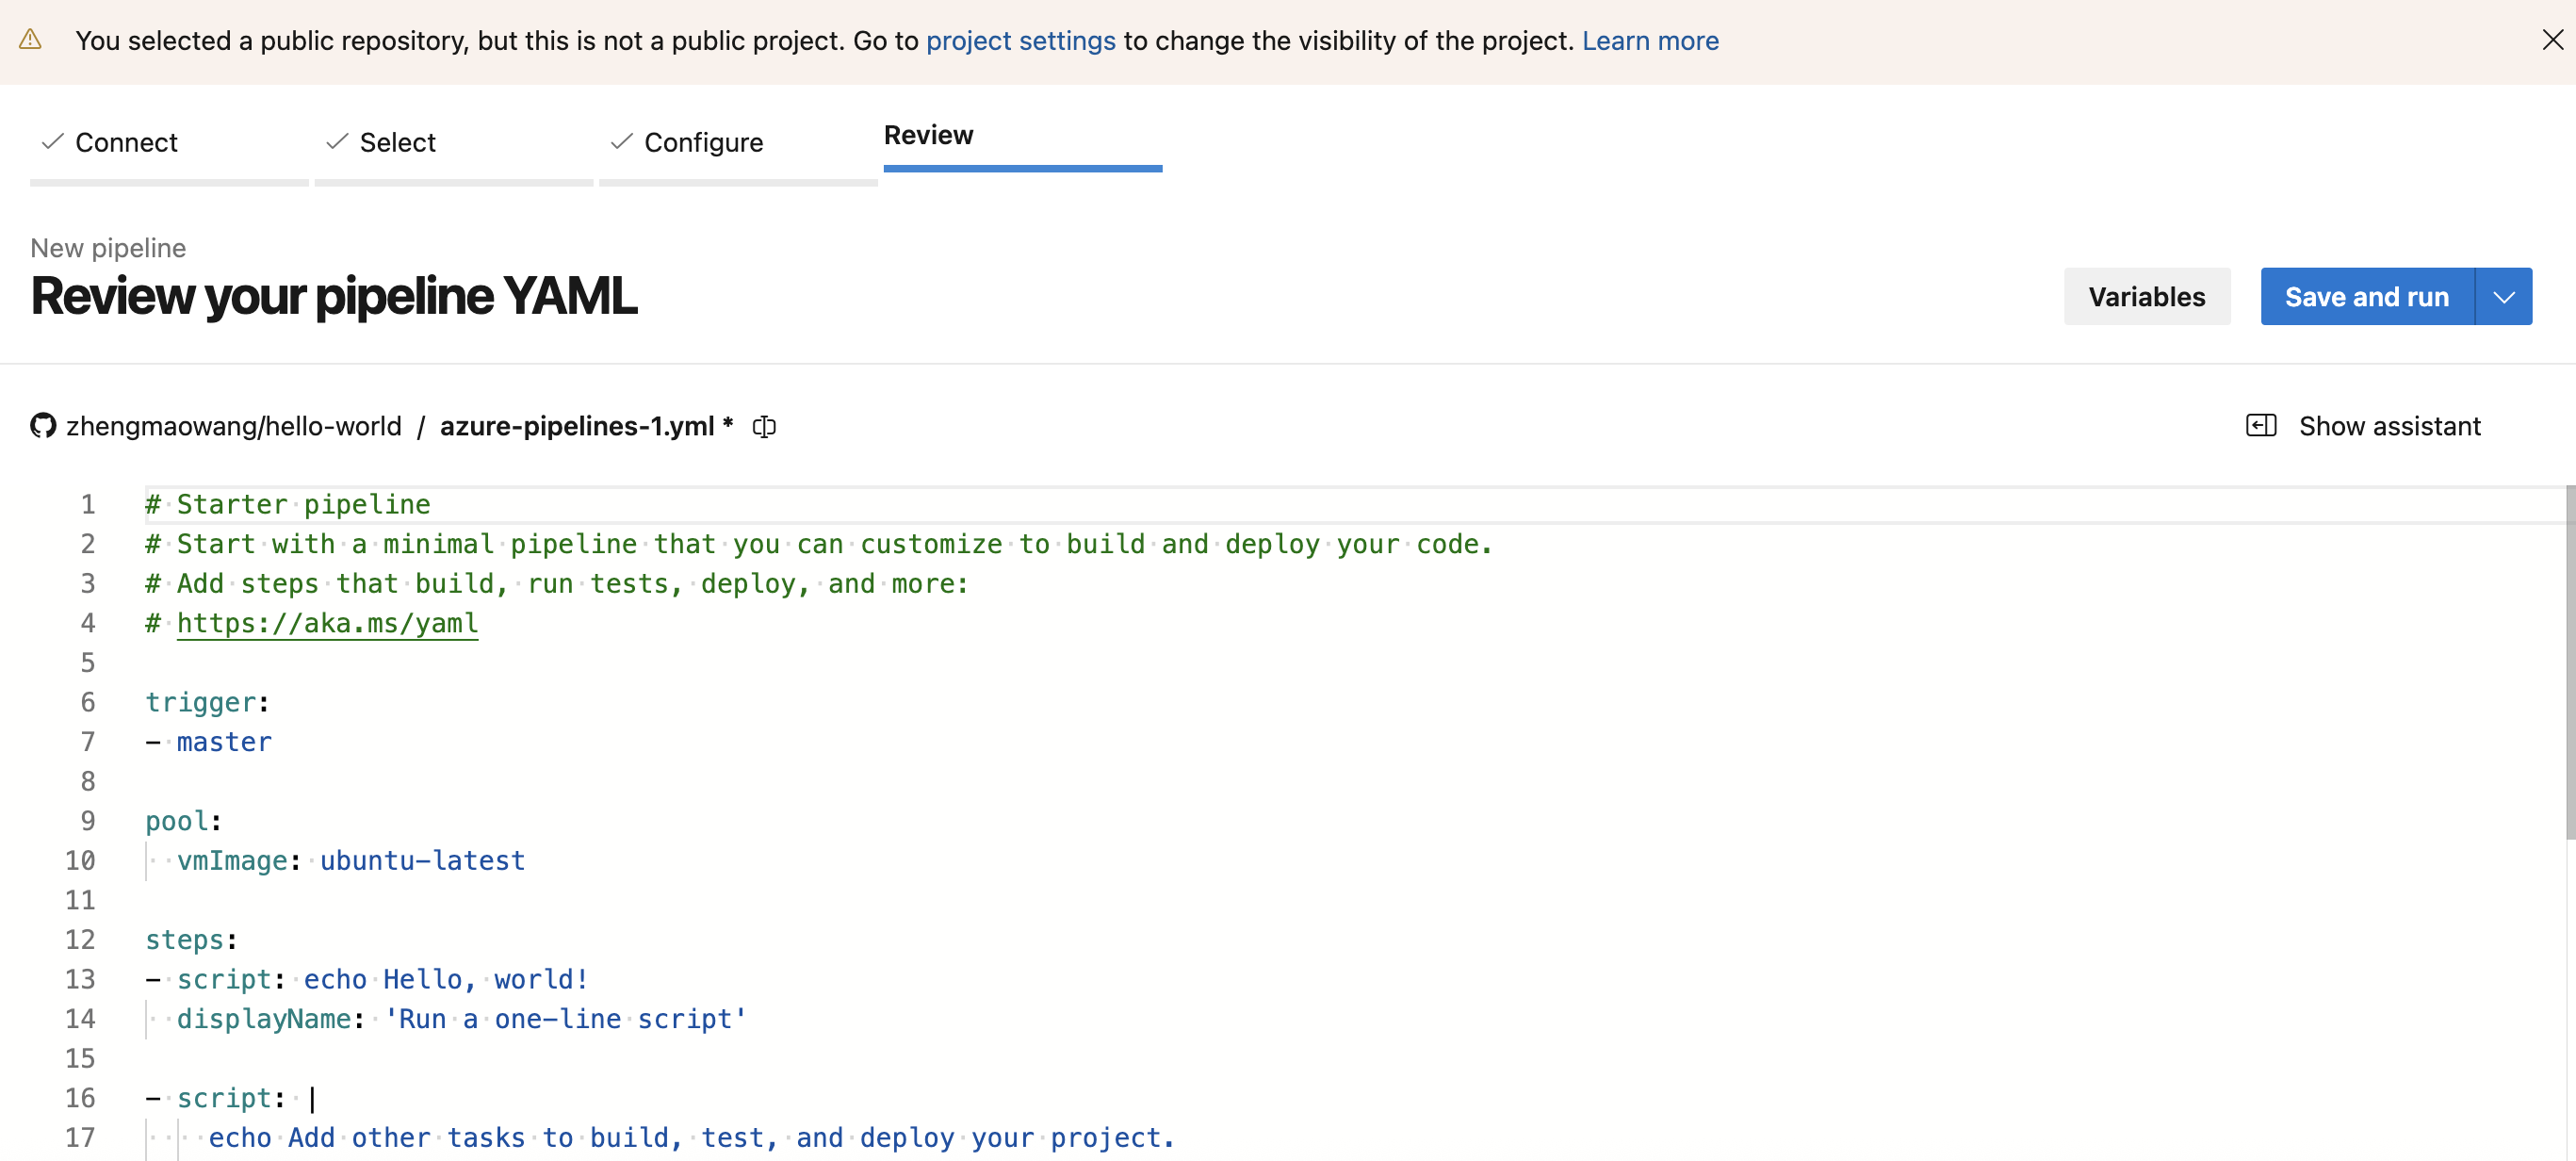Screen dimensions: 2576x1161
Task: Follow the Learn more link
Action: coord(1650,41)
